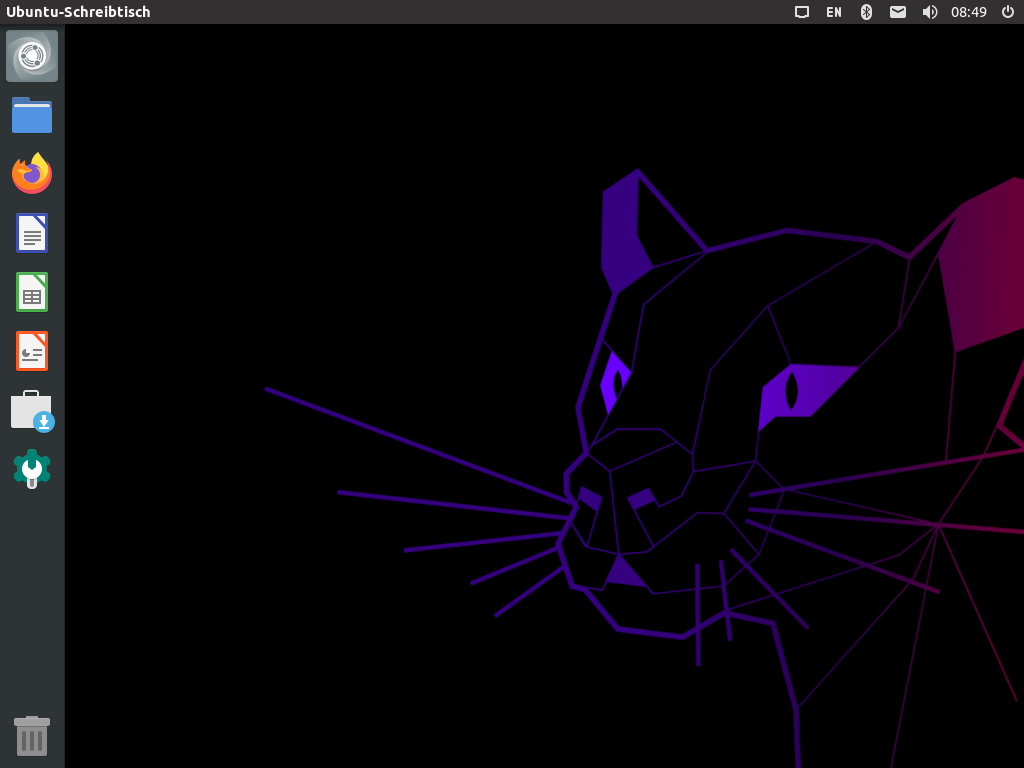Viewport: 1024px width, 768px height.
Task: Open the Ubuntu Dash search launcher
Action: (x=32, y=56)
